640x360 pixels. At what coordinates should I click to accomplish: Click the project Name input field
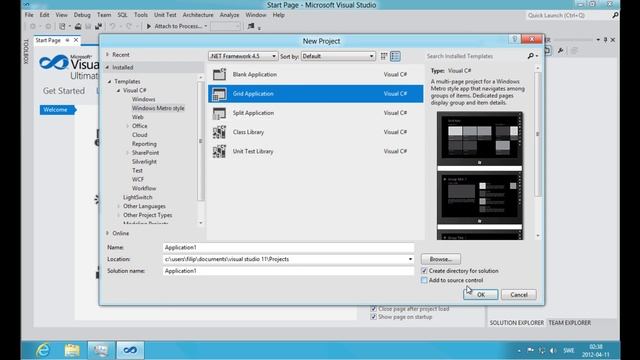pyautogui.click(x=288, y=247)
